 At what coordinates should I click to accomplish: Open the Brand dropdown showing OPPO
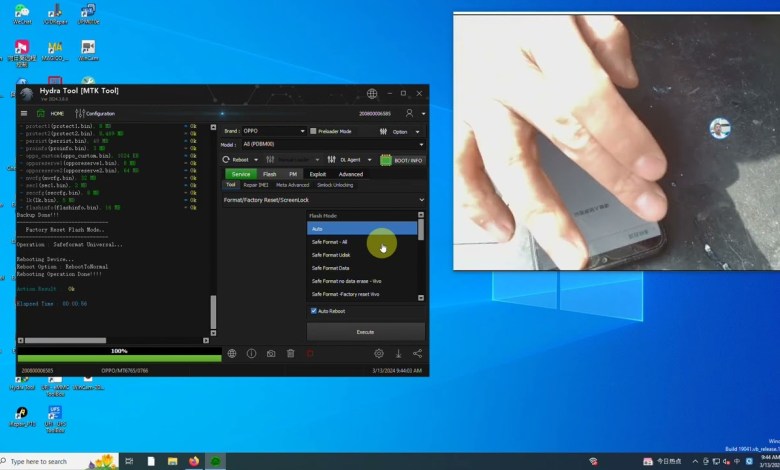pos(274,131)
